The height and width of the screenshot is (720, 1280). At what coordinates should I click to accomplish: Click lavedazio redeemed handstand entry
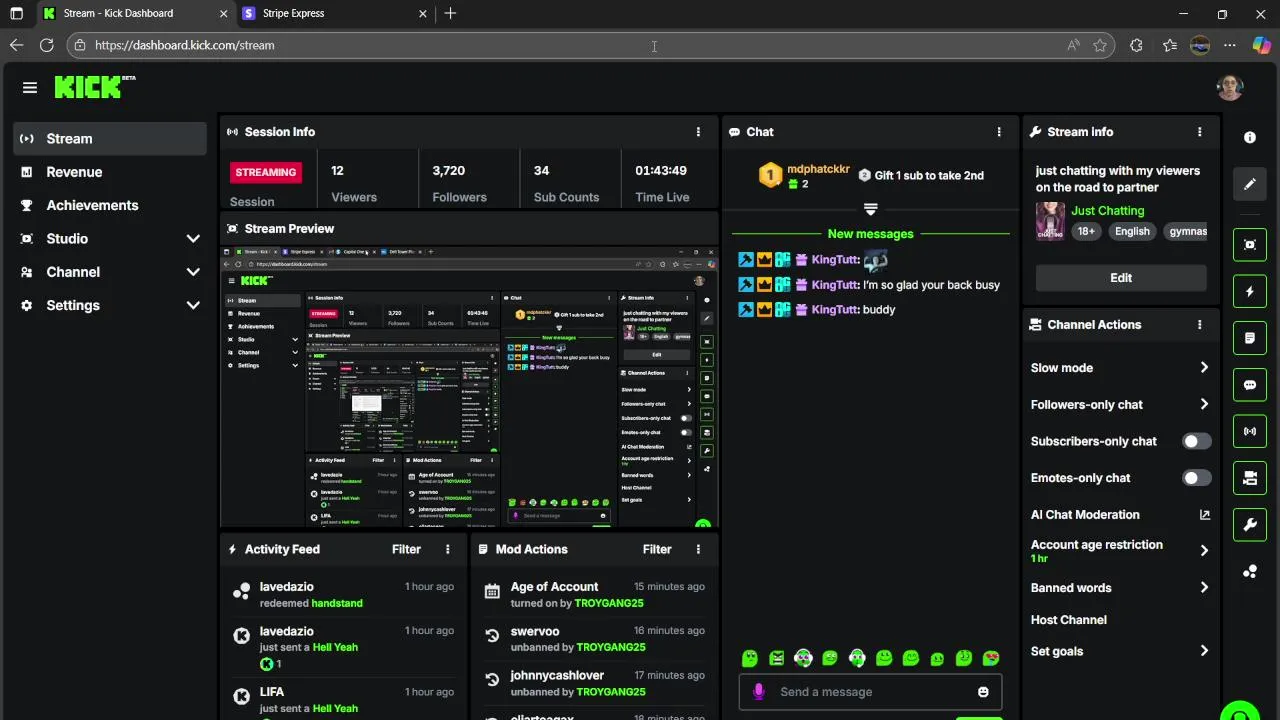coord(343,595)
